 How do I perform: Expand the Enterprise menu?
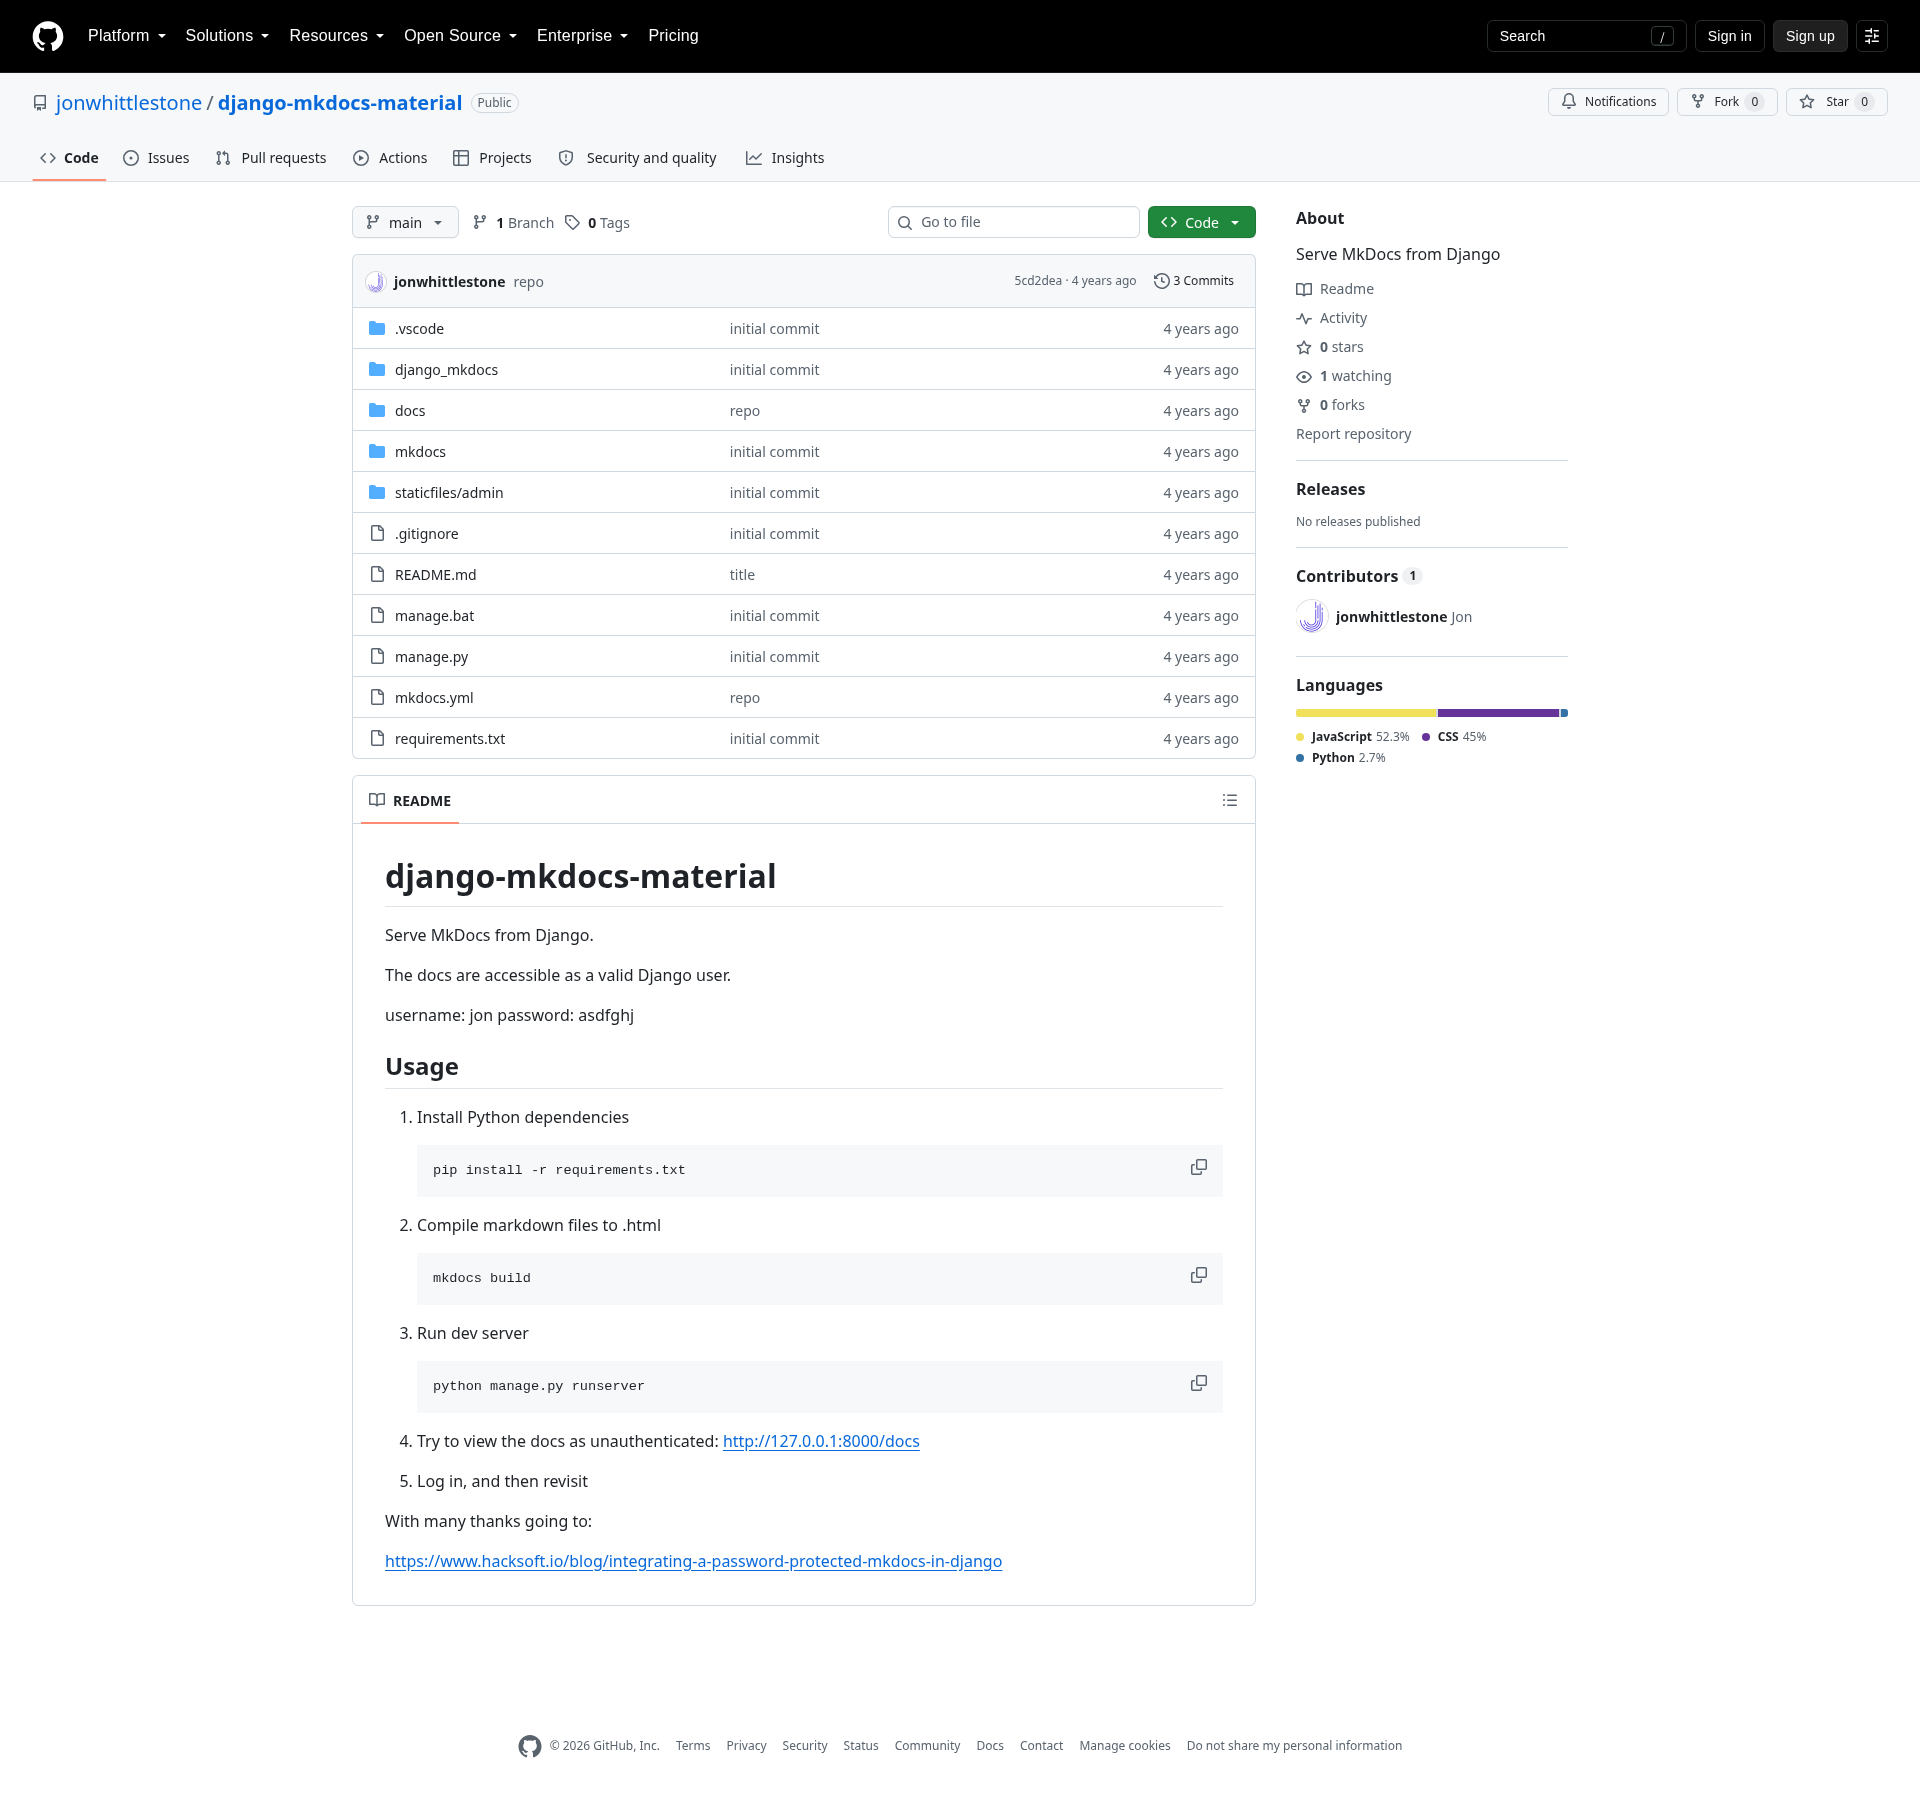(583, 36)
